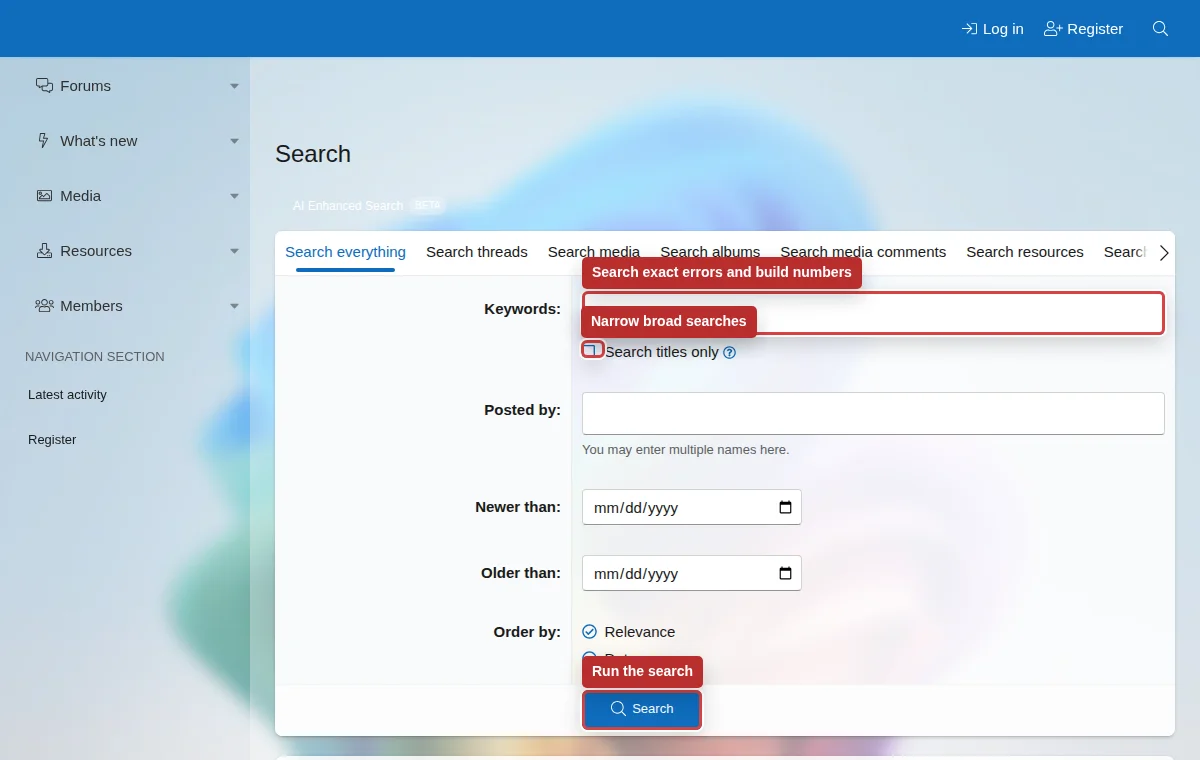Open the help icon beside Search titles only
The image size is (1200, 760).
729,352
